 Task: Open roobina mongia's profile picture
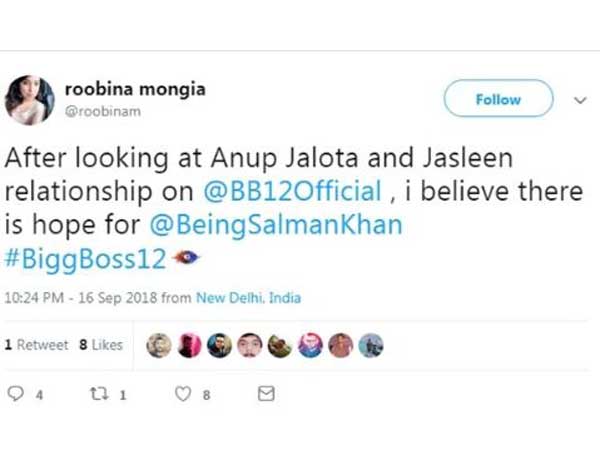[x=29, y=100]
